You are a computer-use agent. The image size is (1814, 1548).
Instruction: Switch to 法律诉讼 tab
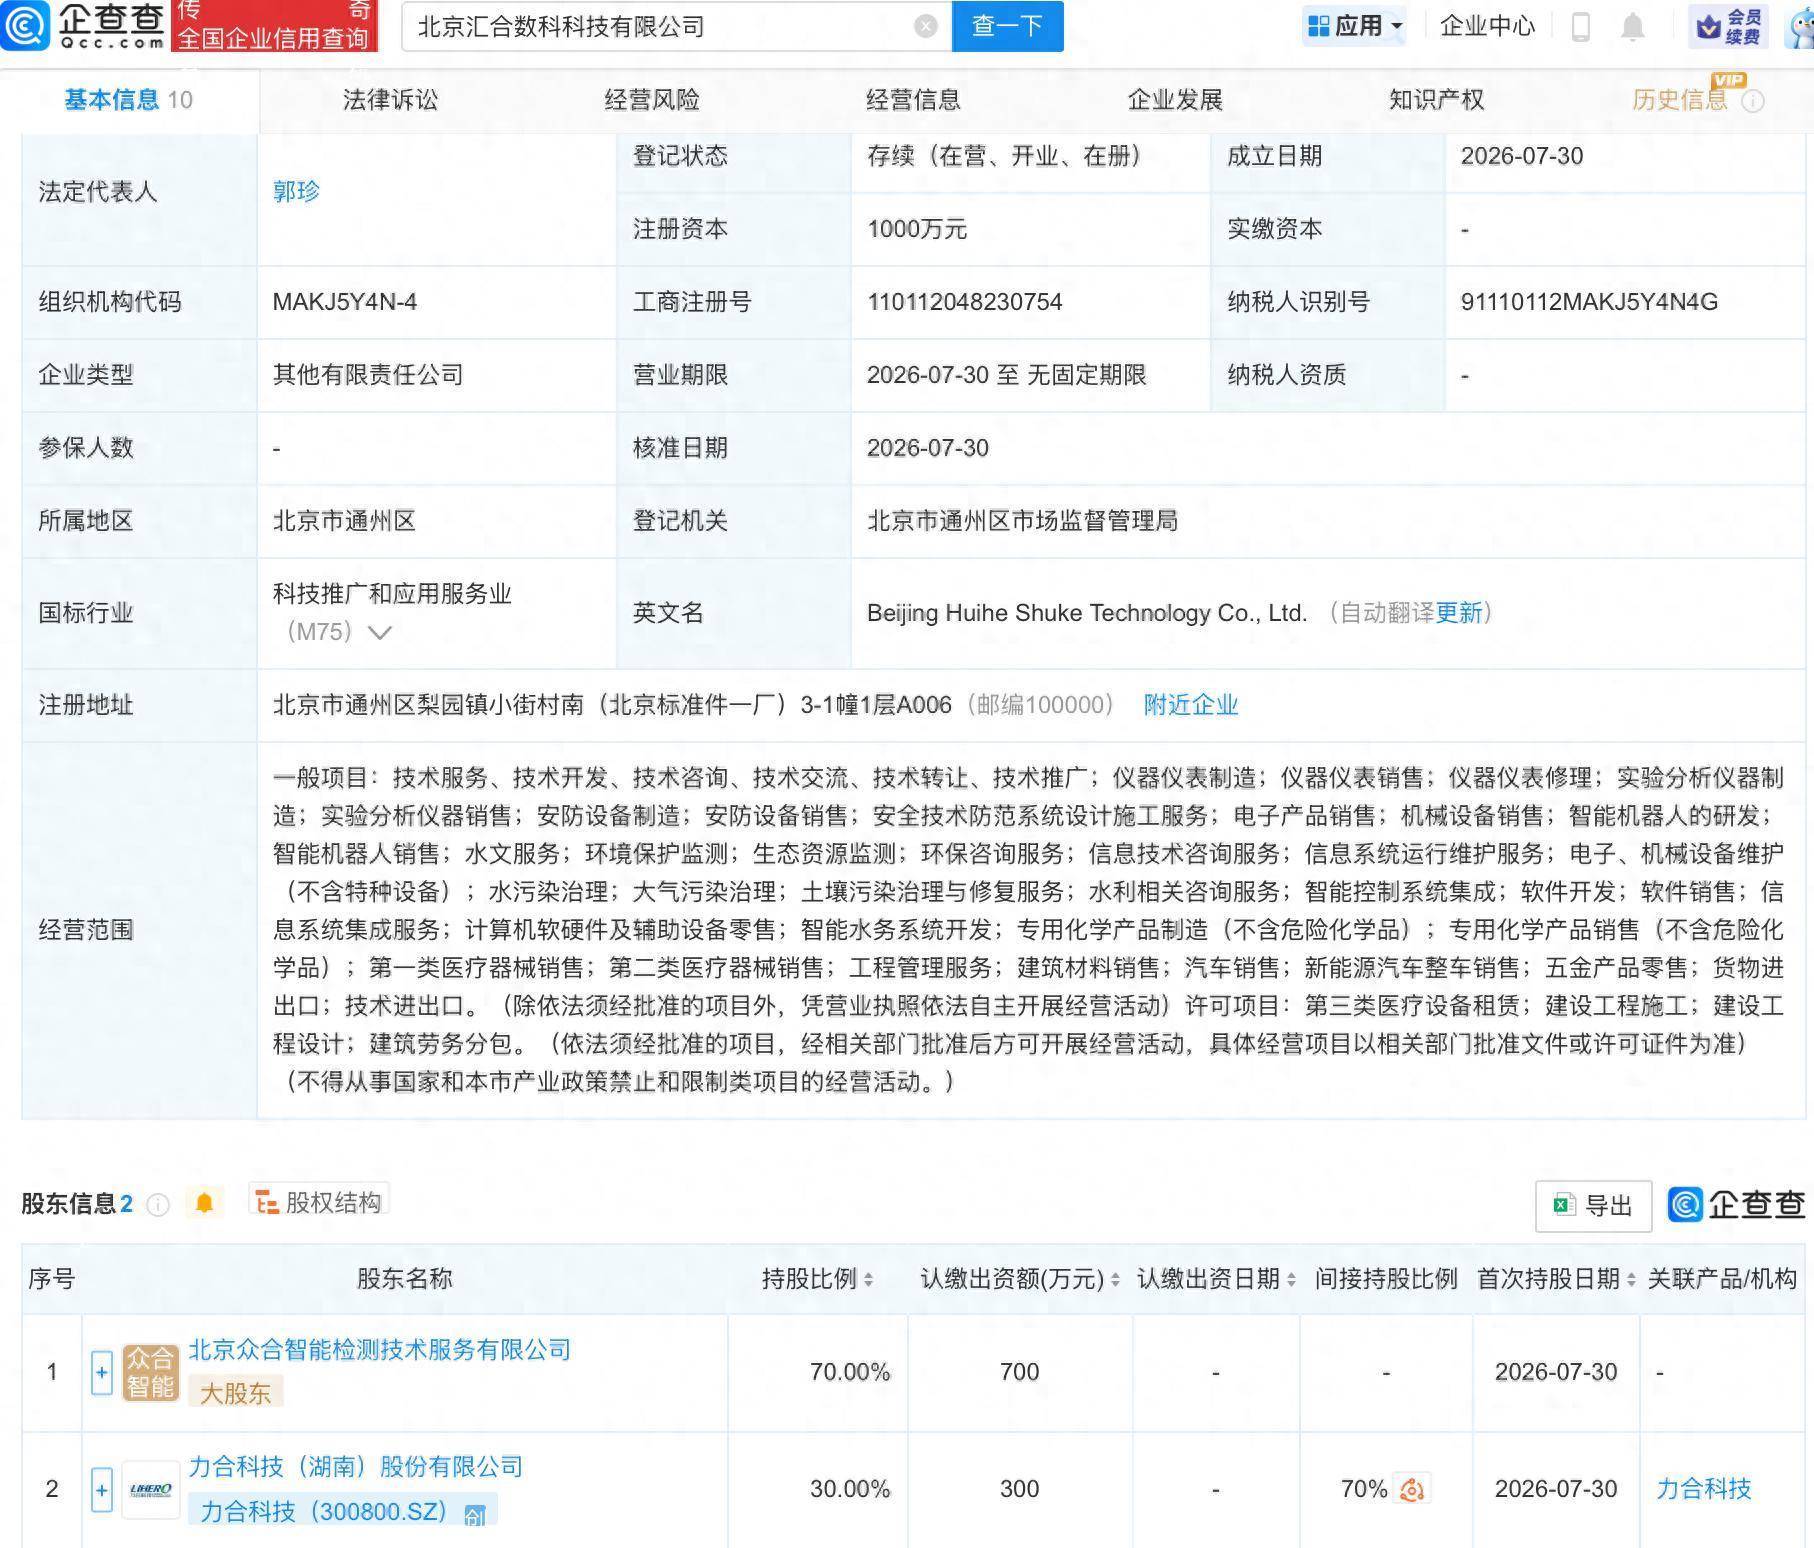coord(390,100)
